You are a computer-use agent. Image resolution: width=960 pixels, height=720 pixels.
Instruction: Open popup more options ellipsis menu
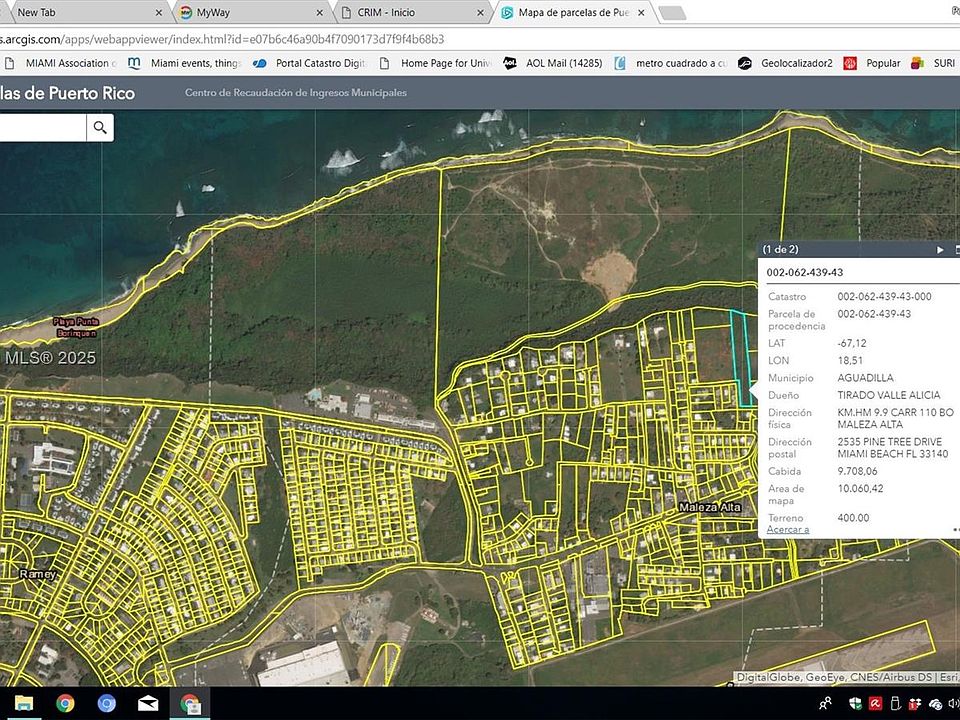click(x=955, y=530)
